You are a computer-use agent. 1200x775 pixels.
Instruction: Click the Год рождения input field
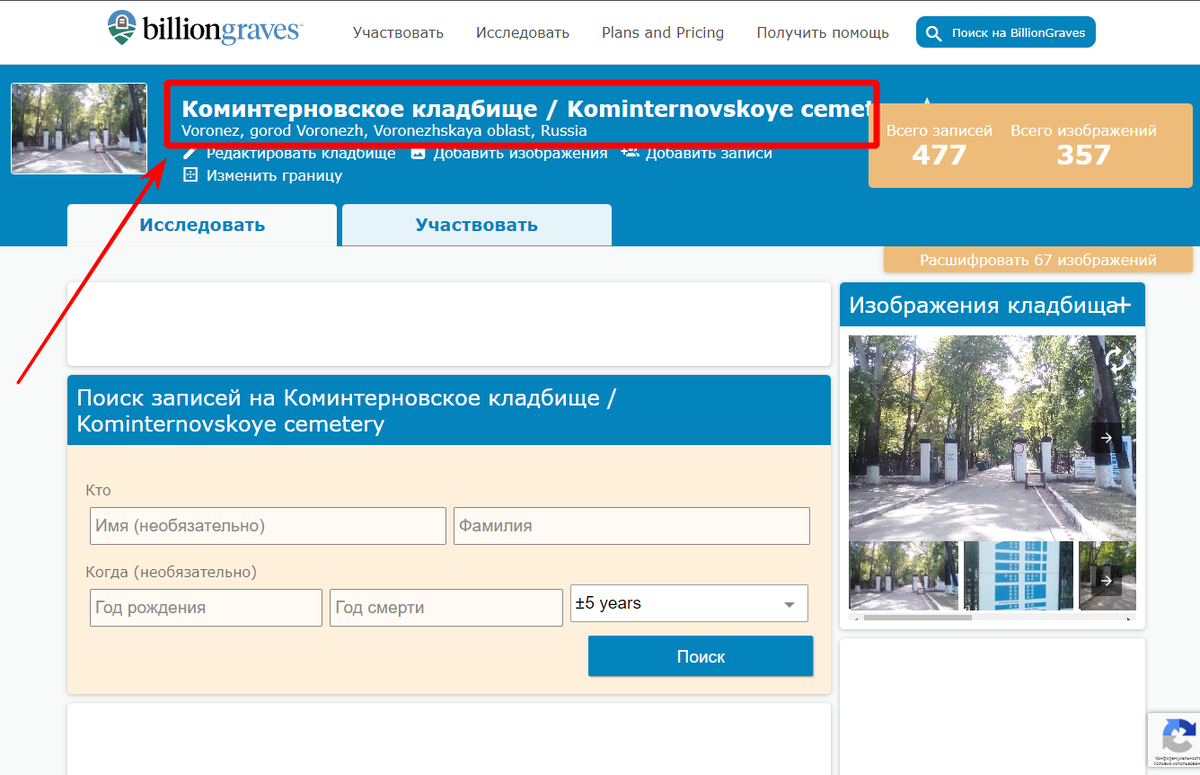click(206, 608)
